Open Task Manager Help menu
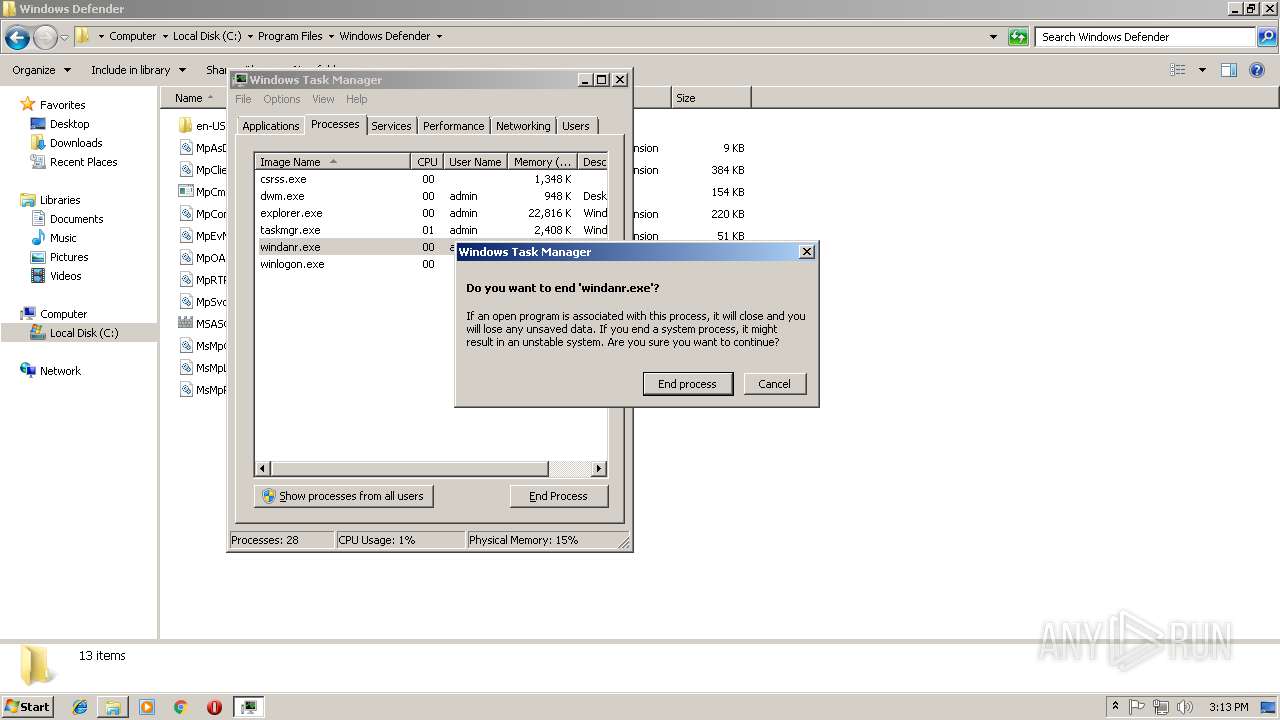 (x=357, y=99)
